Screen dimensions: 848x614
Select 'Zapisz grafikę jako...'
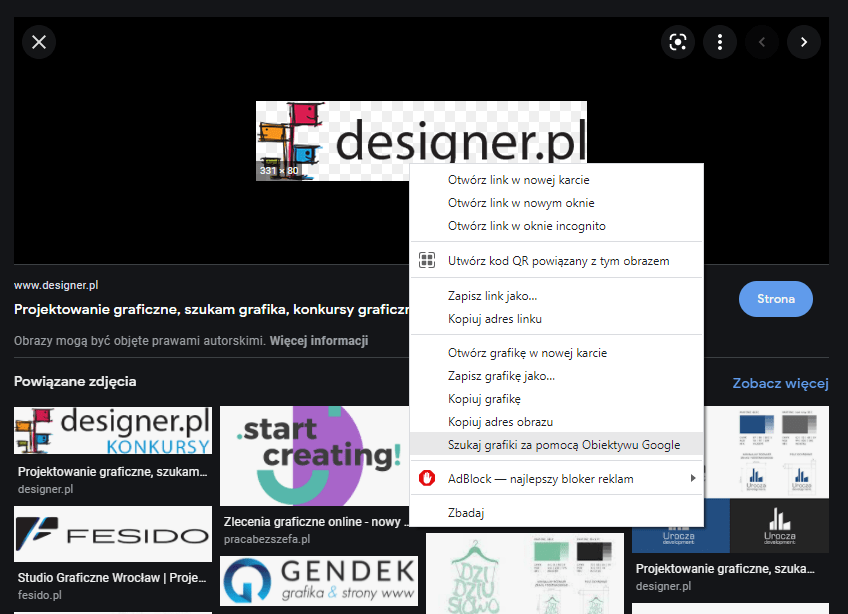pos(501,376)
